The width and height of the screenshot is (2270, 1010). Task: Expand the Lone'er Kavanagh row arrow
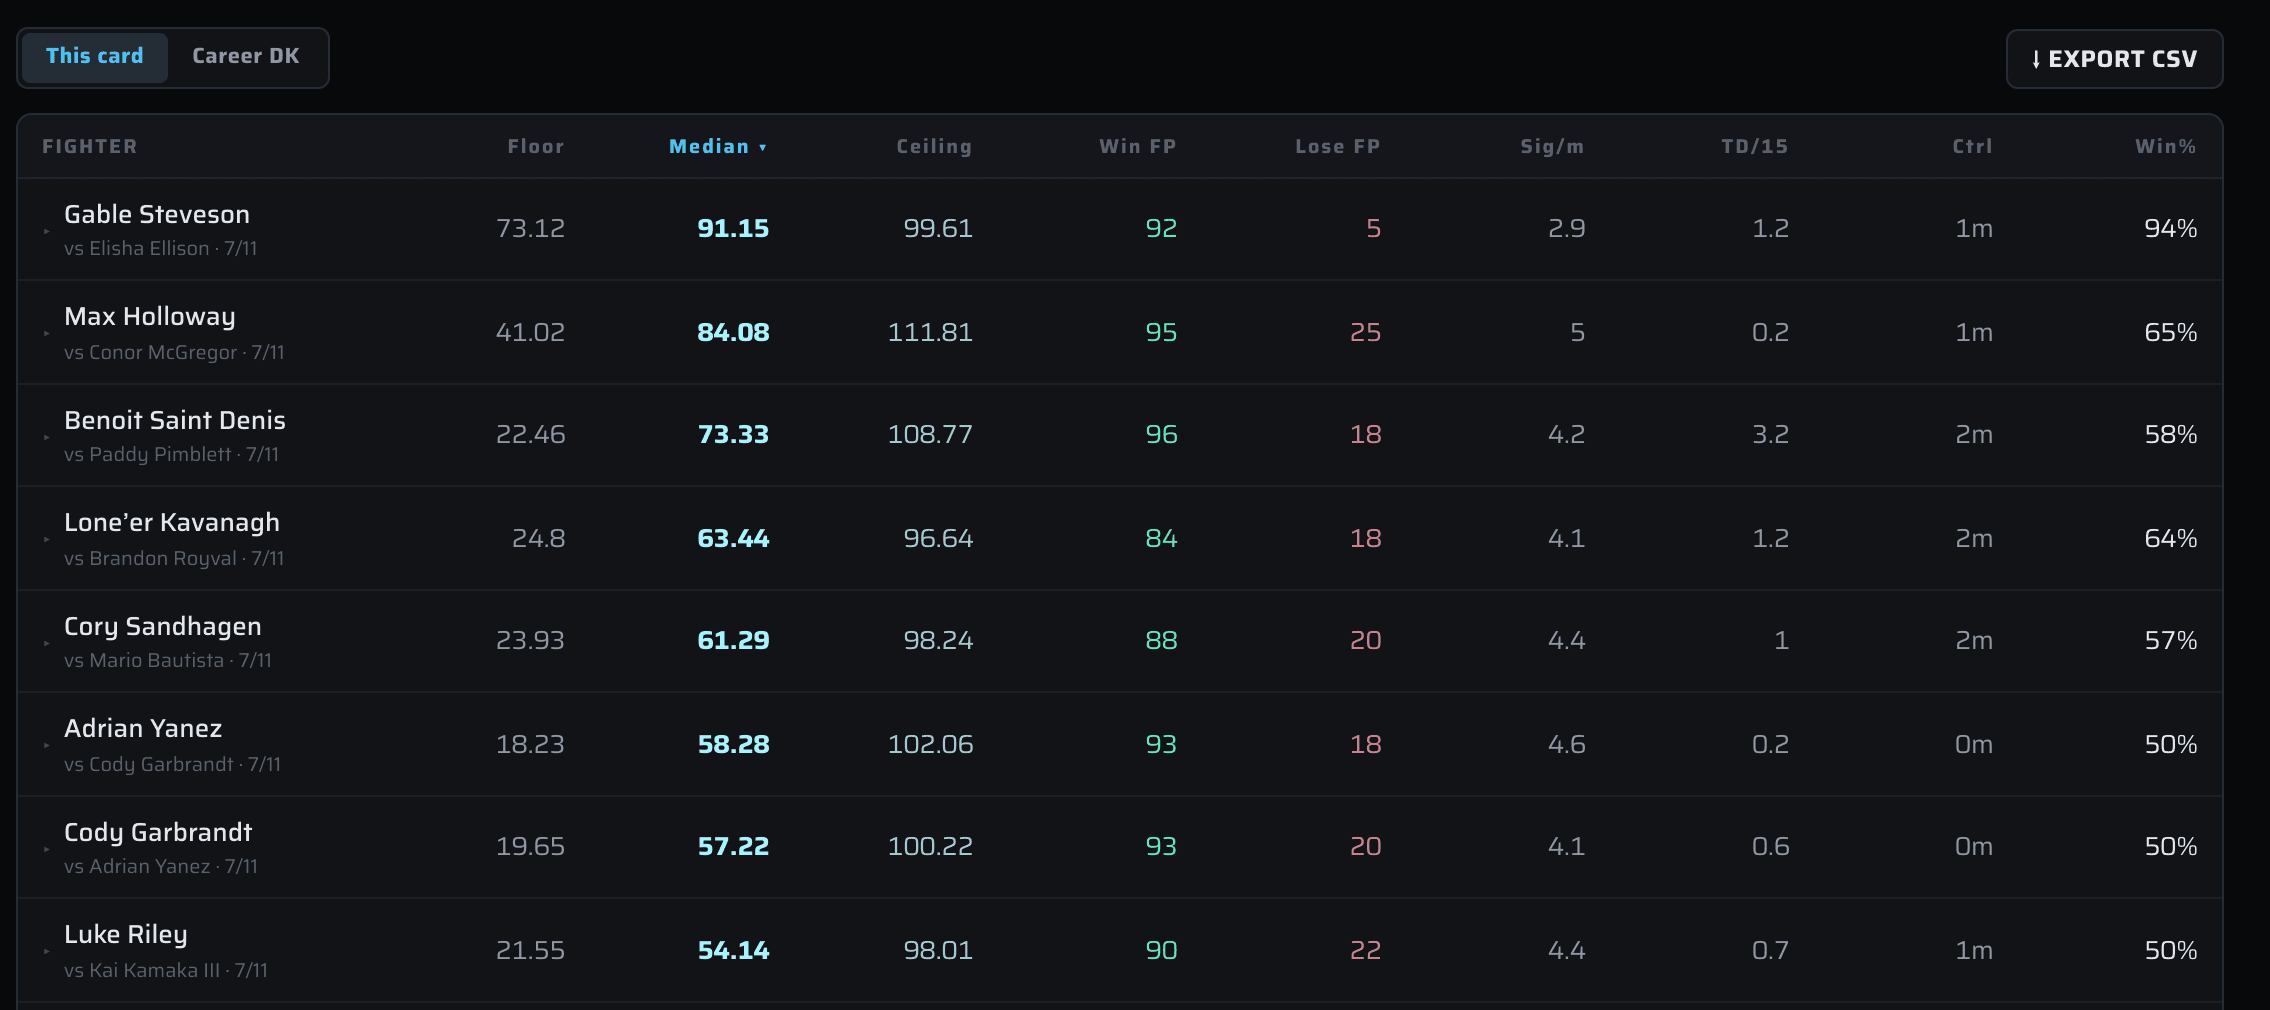tap(46, 539)
